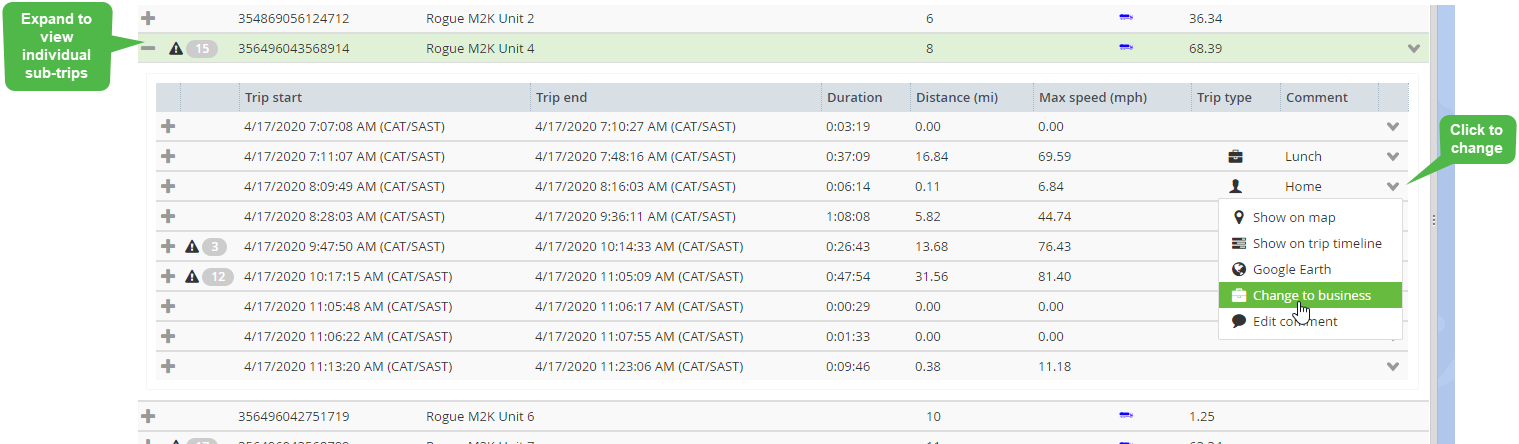
Task: Click duration value 1:08:08
Action: [x=848, y=216]
